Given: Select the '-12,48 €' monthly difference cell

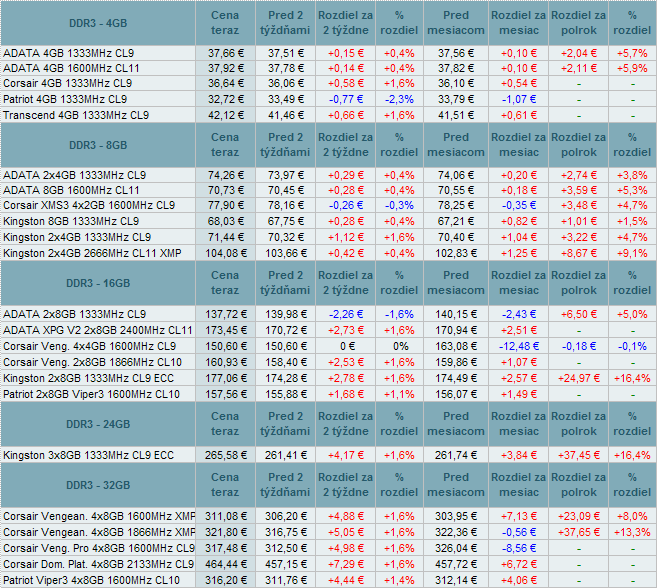Looking at the screenshot, I should [x=519, y=346].
